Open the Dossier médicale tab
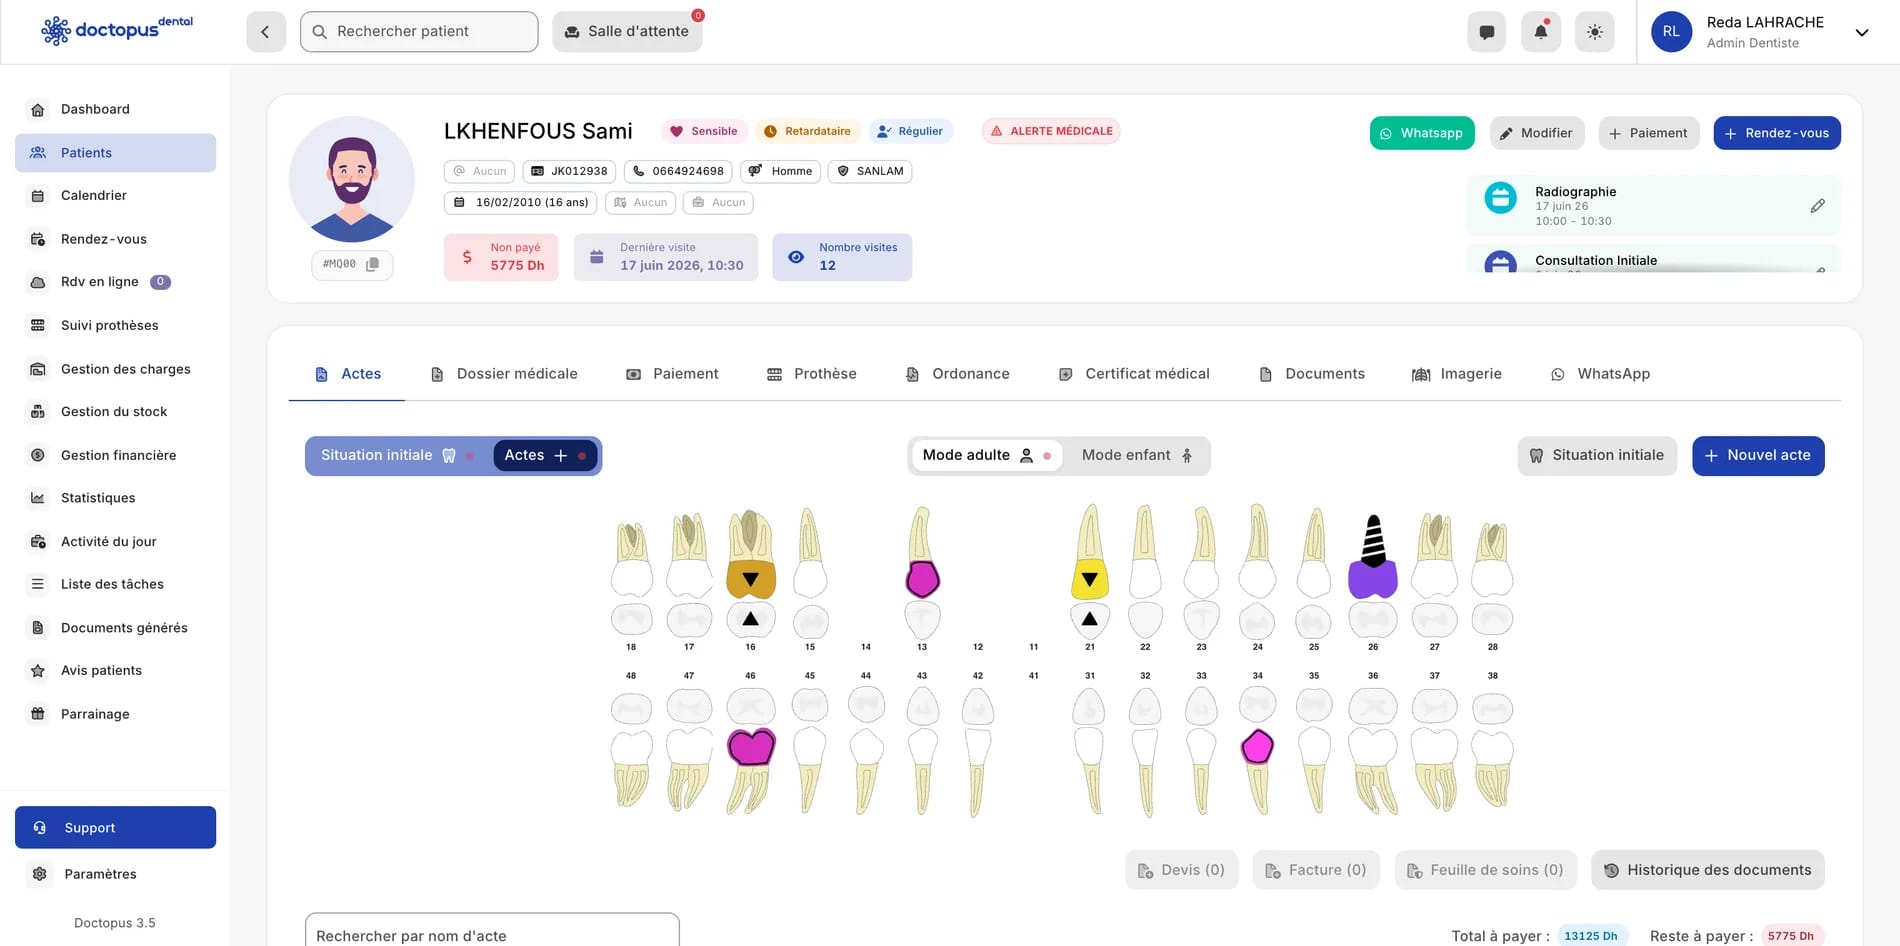This screenshot has height=946, width=1900. 504,374
